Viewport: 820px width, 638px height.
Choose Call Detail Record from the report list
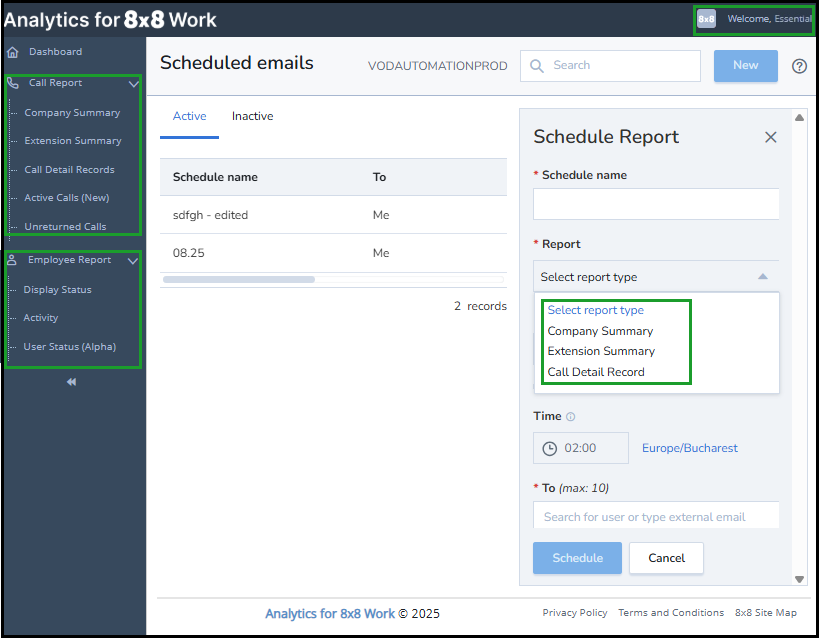tap(595, 371)
